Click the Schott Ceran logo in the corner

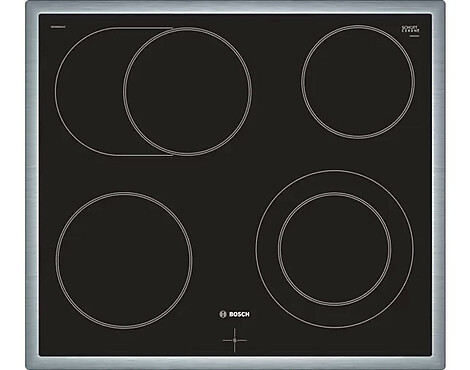point(410,29)
